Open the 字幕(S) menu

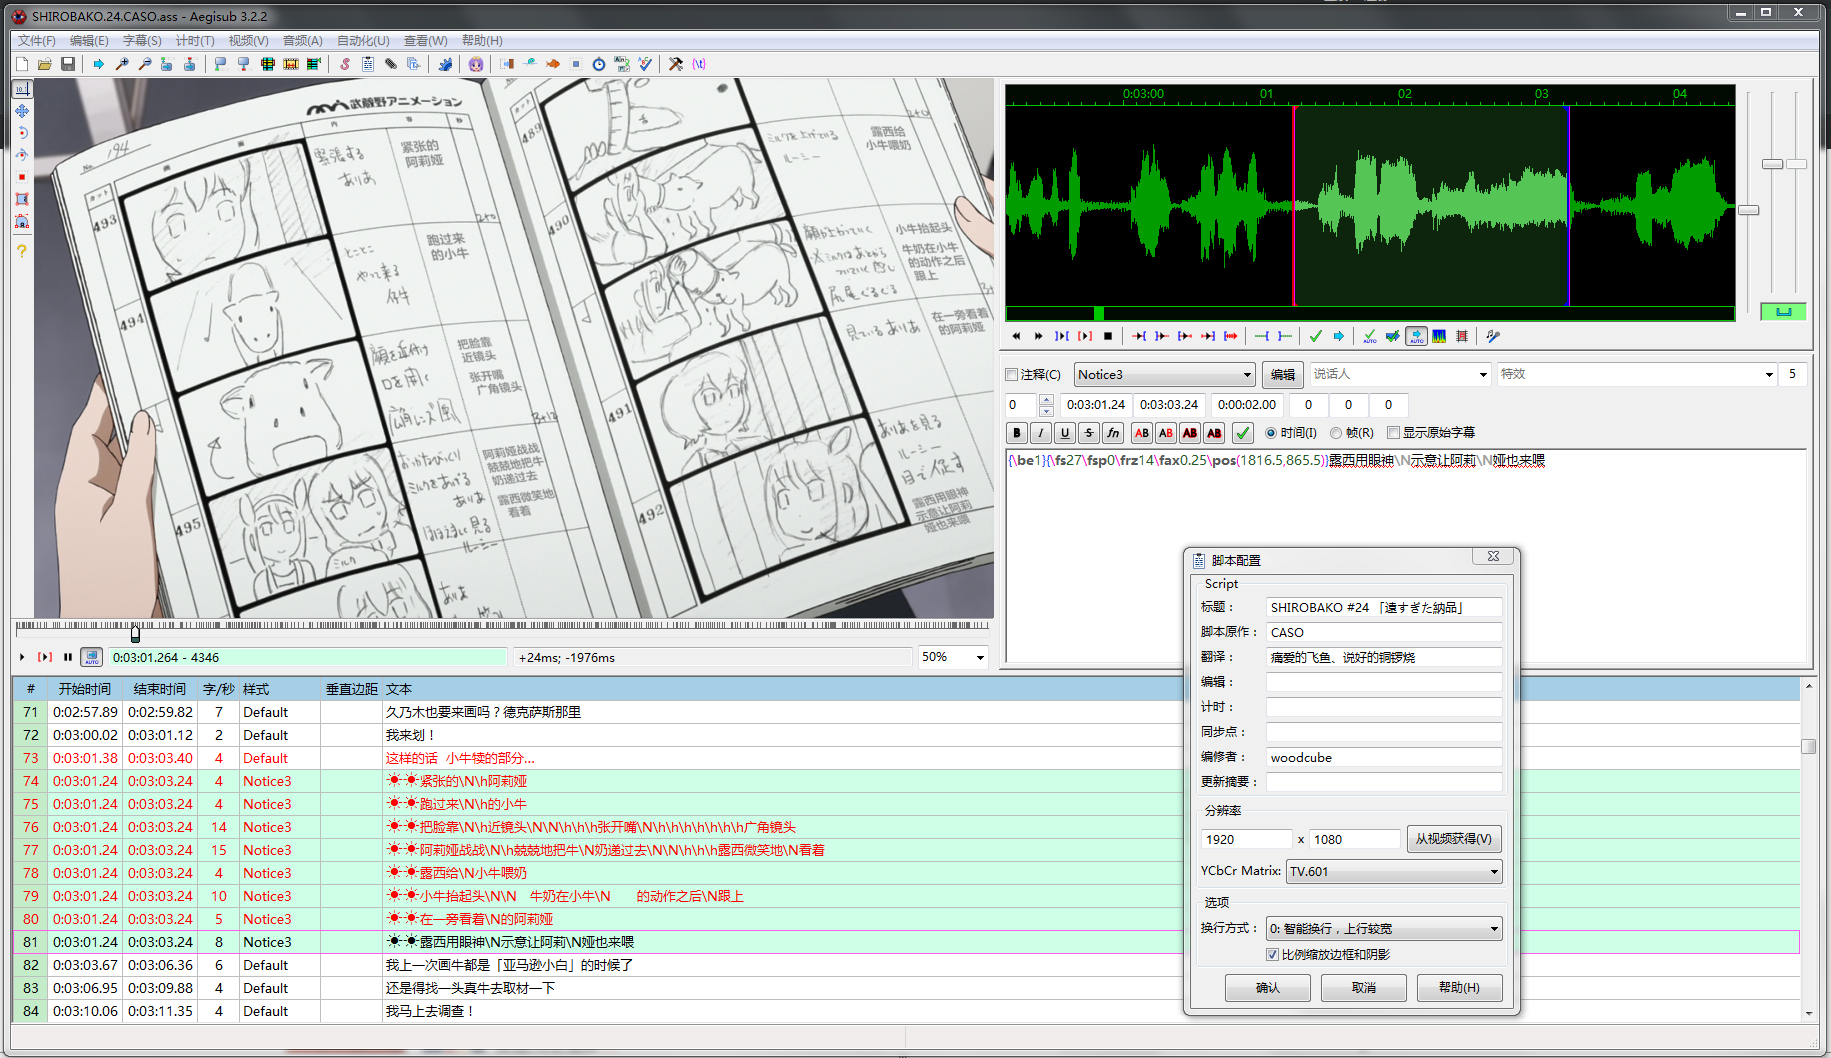click(141, 41)
